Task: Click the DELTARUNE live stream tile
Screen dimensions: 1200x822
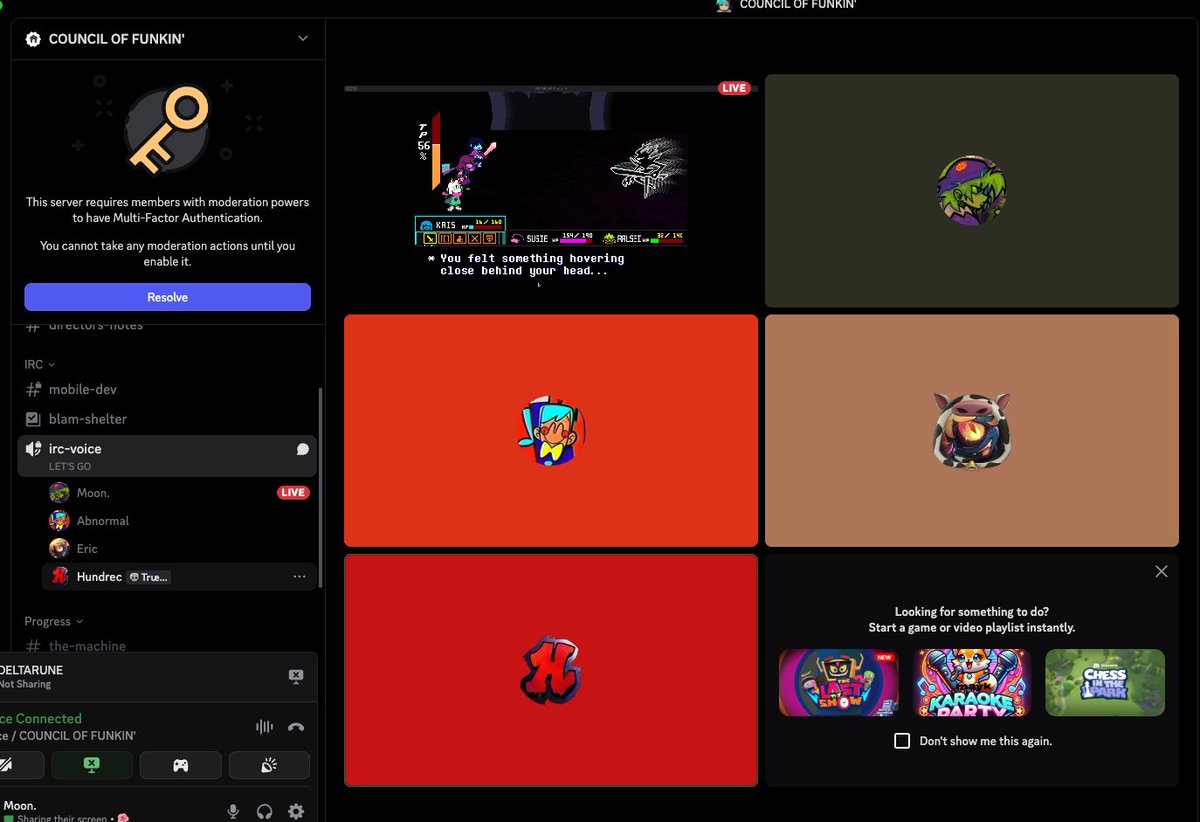Action: (551, 190)
